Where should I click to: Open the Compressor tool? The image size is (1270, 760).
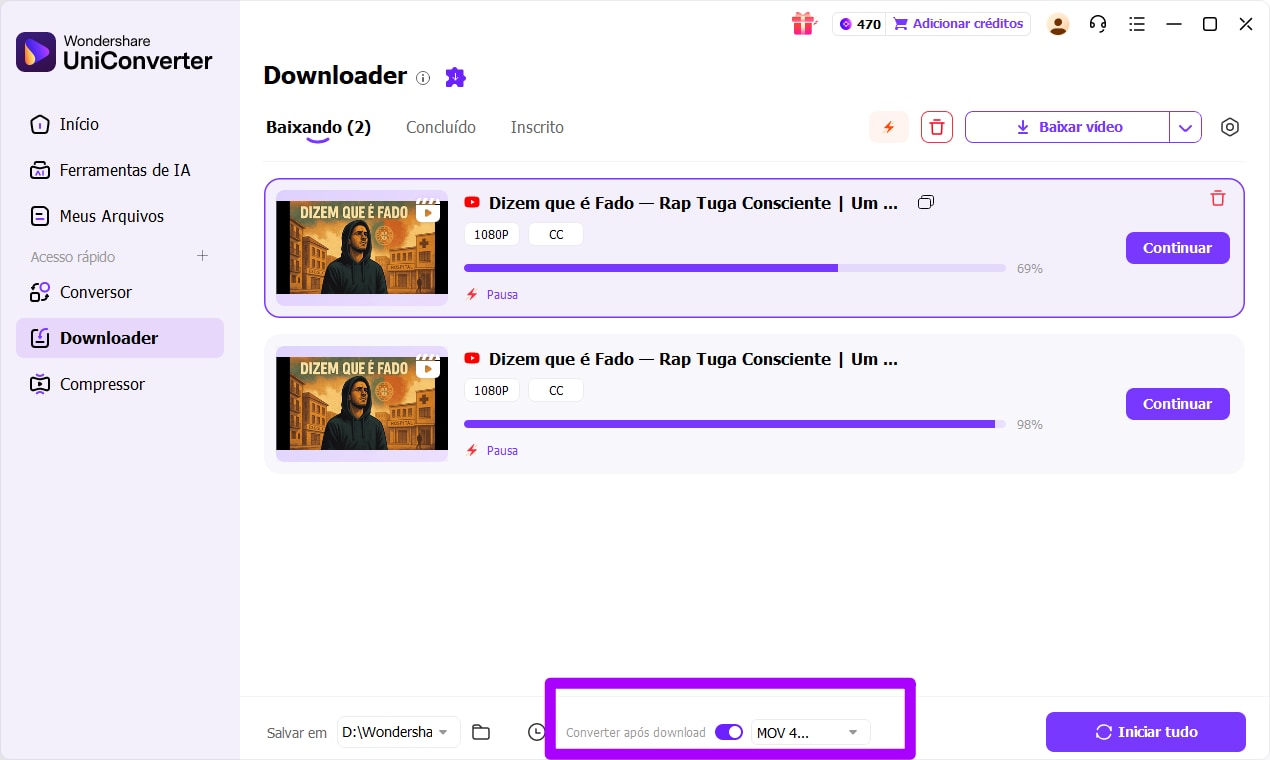point(100,384)
